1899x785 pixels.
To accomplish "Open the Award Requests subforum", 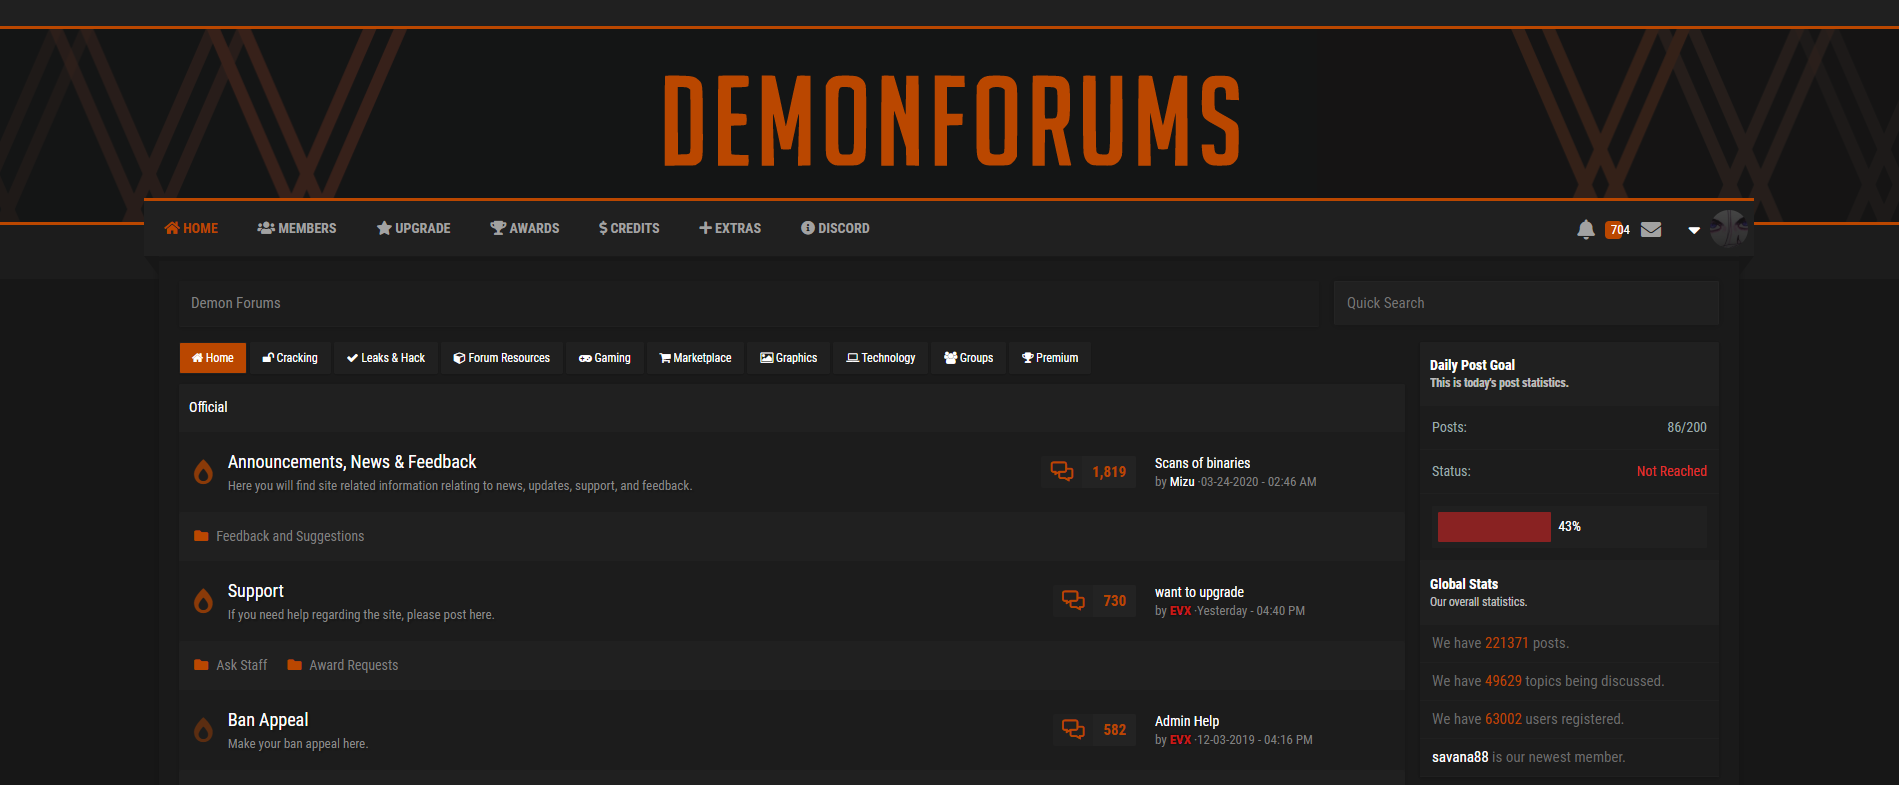I will click(354, 665).
